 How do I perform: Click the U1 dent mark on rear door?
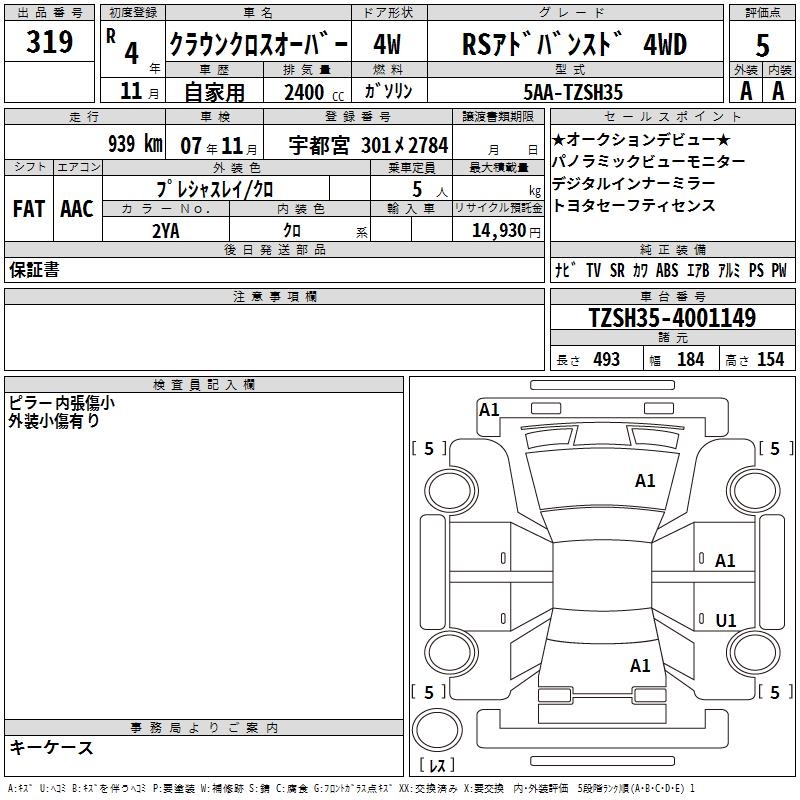point(726,620)
